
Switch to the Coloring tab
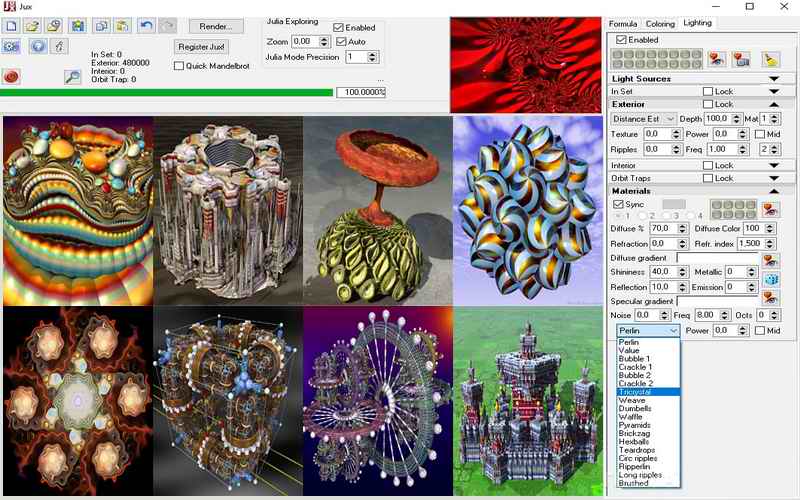[x=659, y=23]
